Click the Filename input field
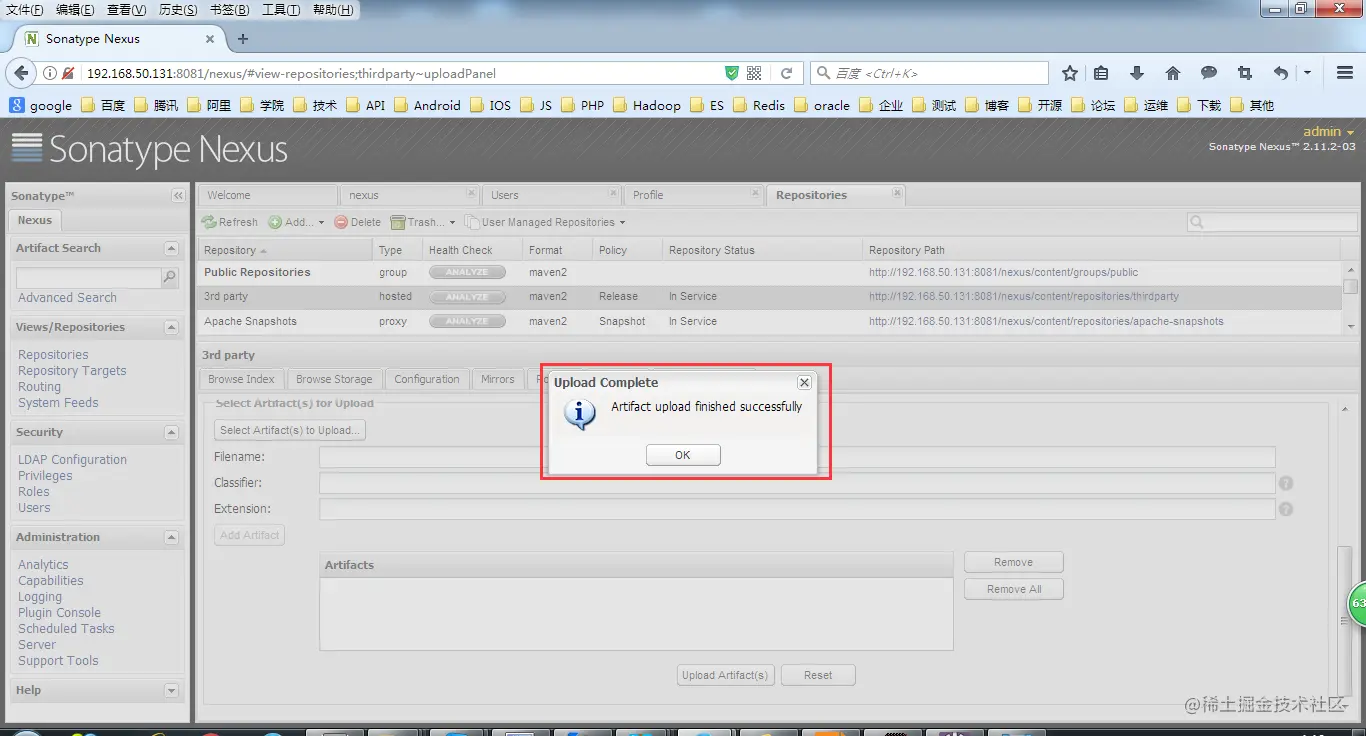This screenshot has width=1366, height=736. pos(797,457)
